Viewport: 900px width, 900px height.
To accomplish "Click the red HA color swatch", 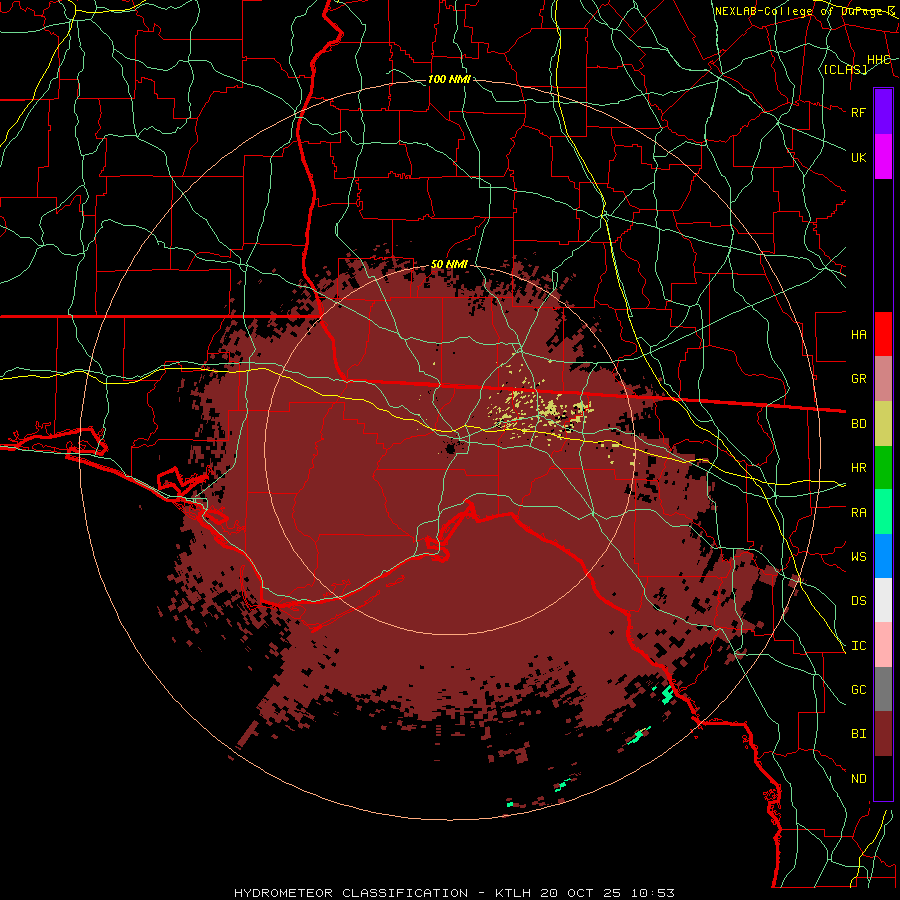I will click(883, 334).
